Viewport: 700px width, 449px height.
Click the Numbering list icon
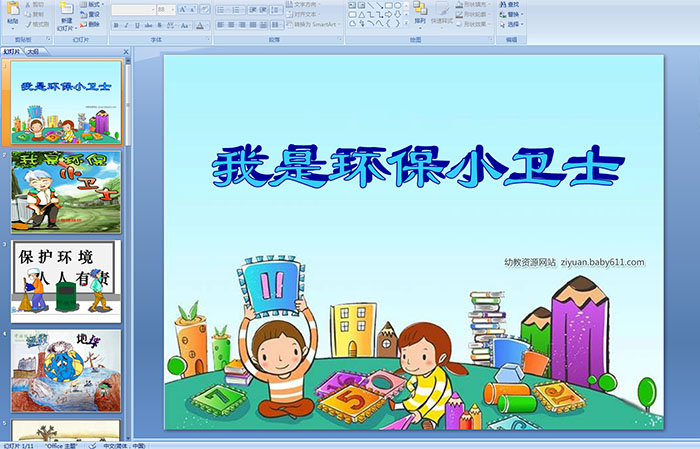[237, 9]
